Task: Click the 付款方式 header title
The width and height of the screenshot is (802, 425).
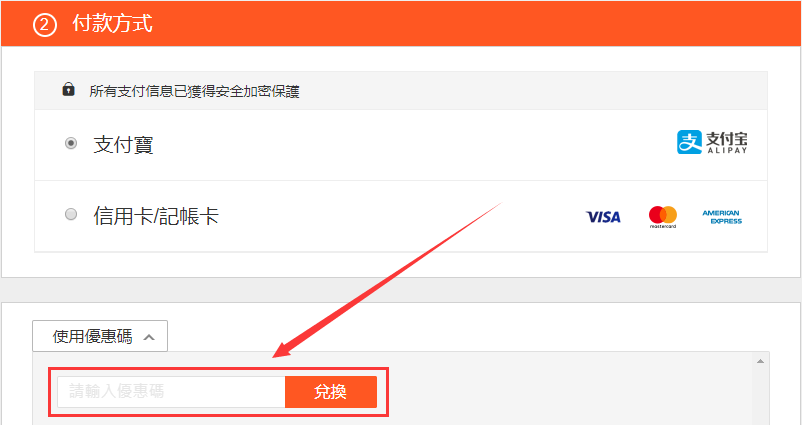Action: coord(112,24)
